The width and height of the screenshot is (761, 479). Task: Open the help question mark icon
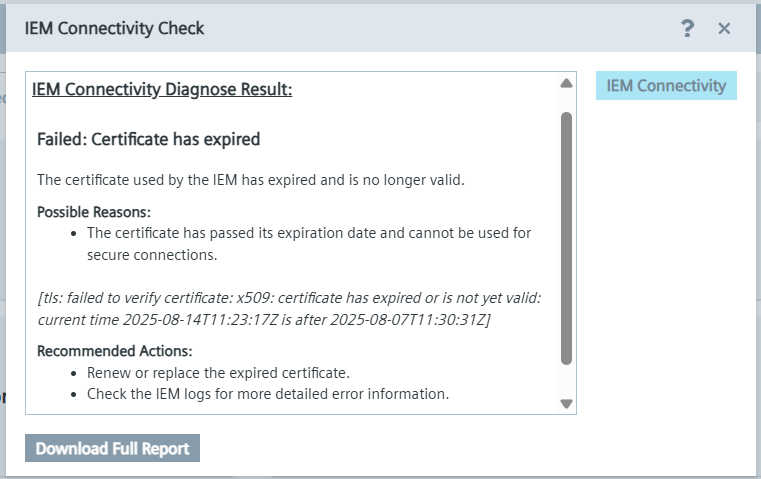(687, 29)
